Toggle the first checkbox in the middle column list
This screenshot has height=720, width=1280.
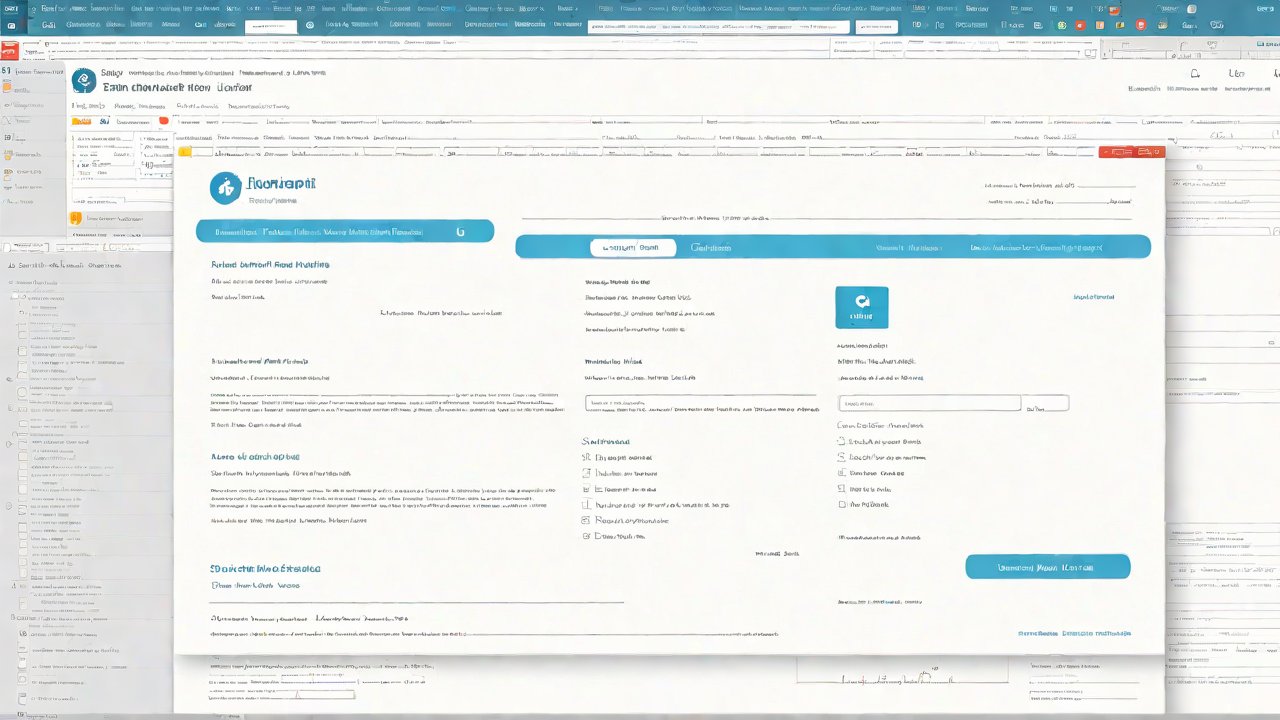coord(587,457)
